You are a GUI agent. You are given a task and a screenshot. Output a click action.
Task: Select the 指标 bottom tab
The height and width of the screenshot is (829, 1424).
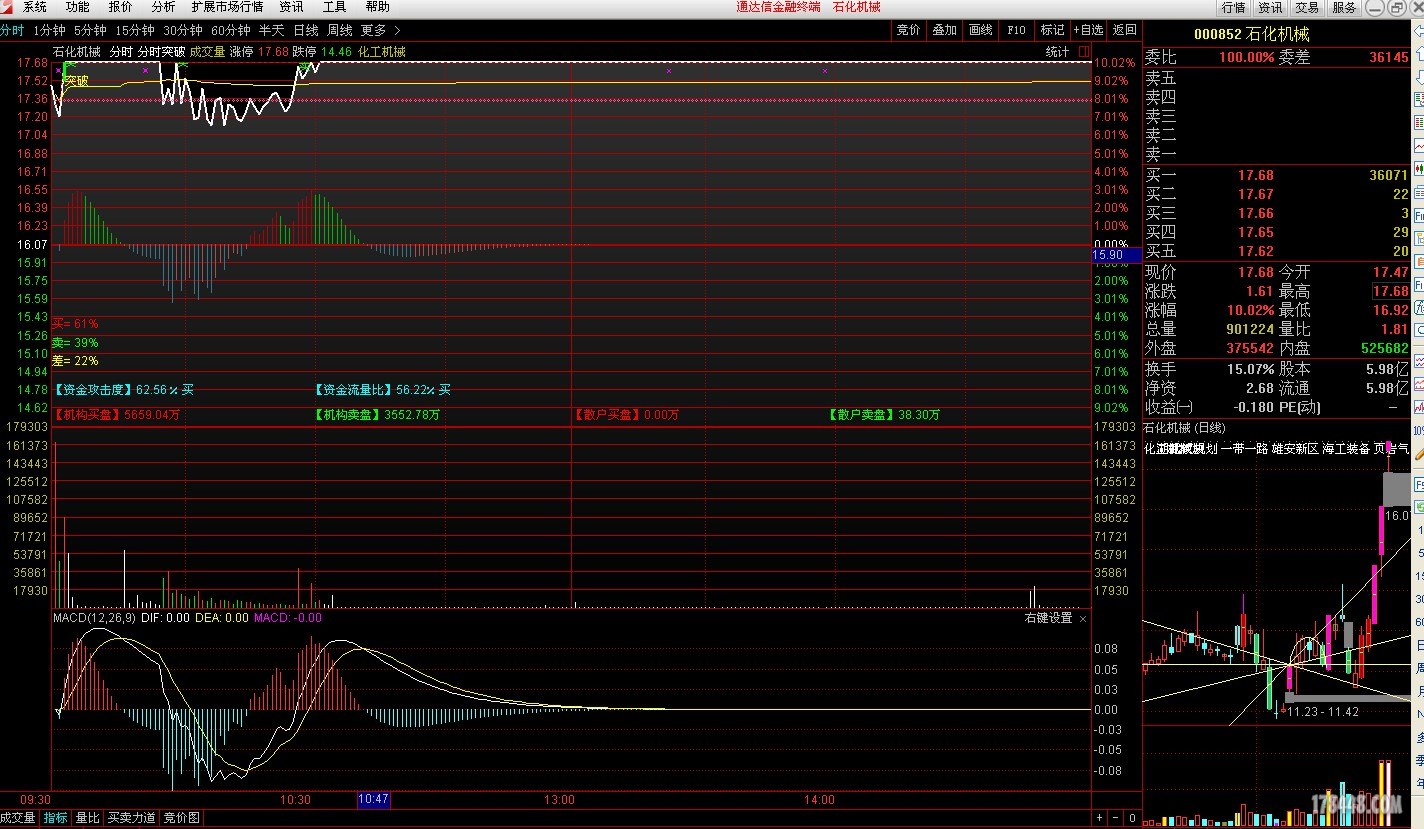(55, 818)
